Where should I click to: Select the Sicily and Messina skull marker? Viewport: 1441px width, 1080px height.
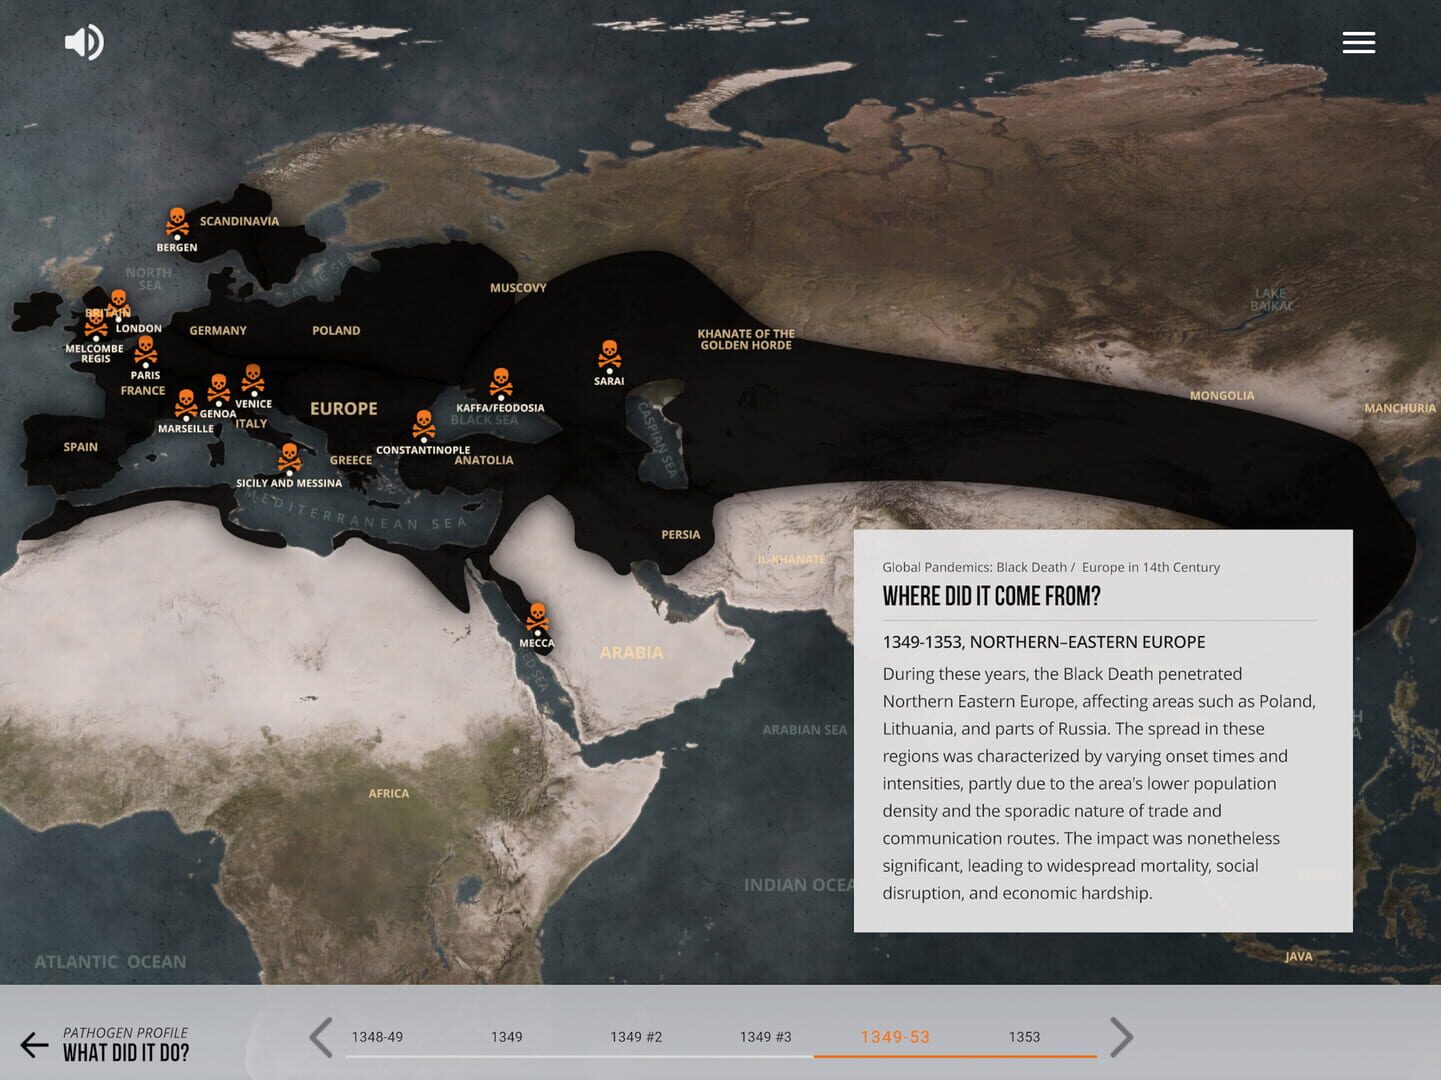click(289, 458)
